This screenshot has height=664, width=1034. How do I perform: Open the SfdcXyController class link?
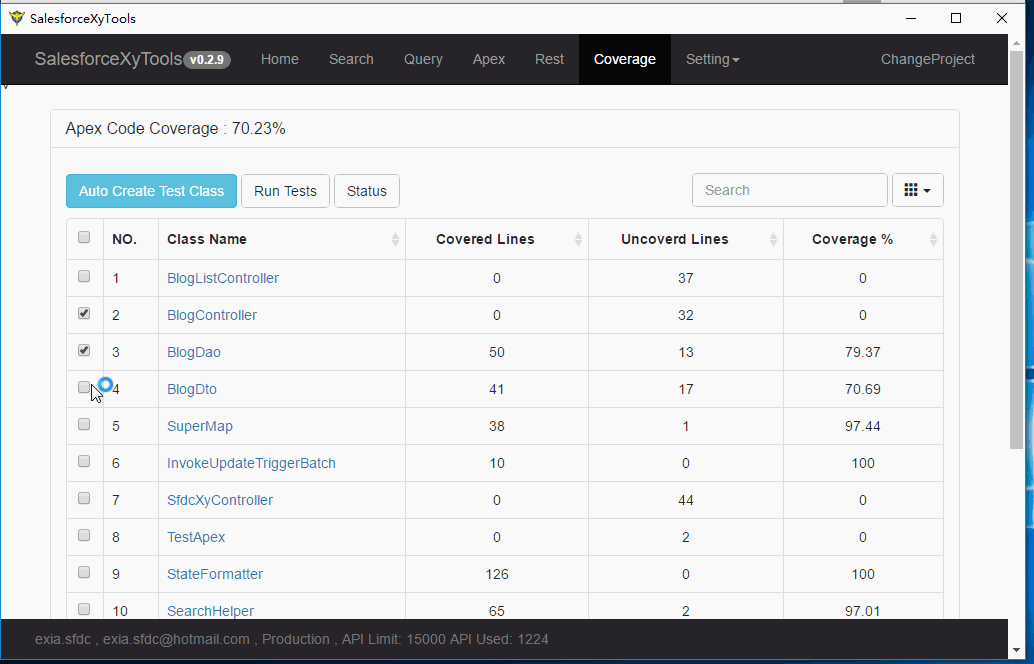tap(220, 500)
